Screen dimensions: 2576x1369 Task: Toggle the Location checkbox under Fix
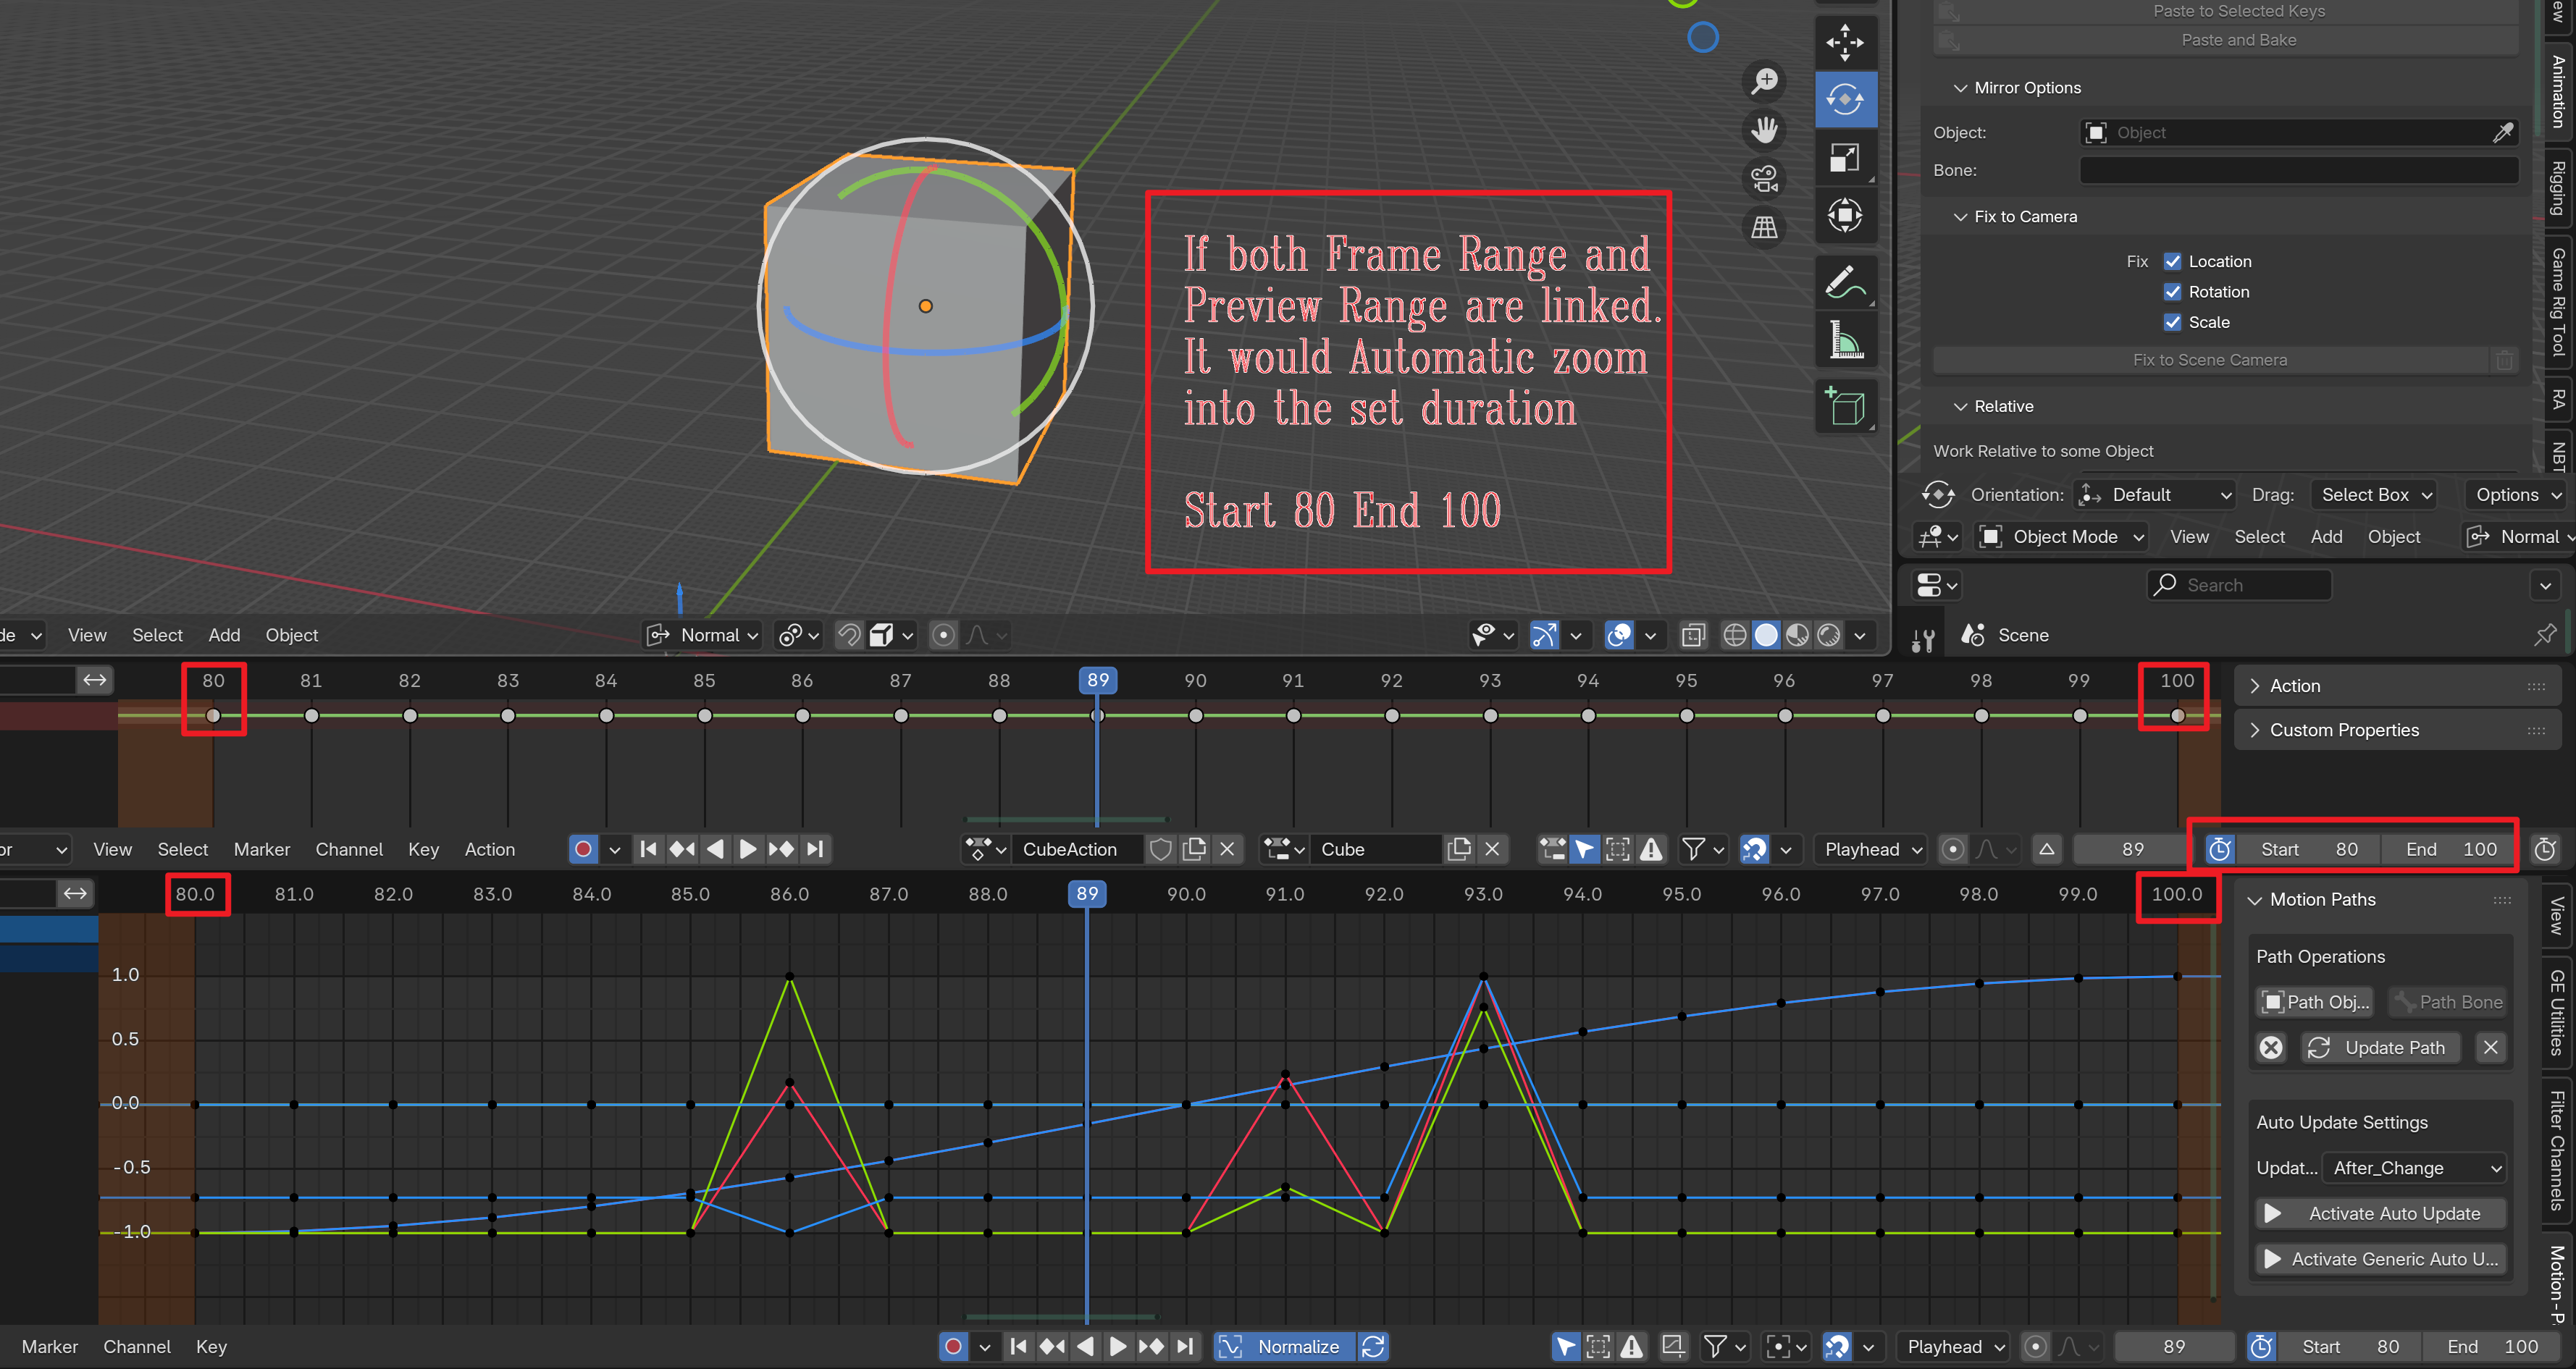(2172, 261)
